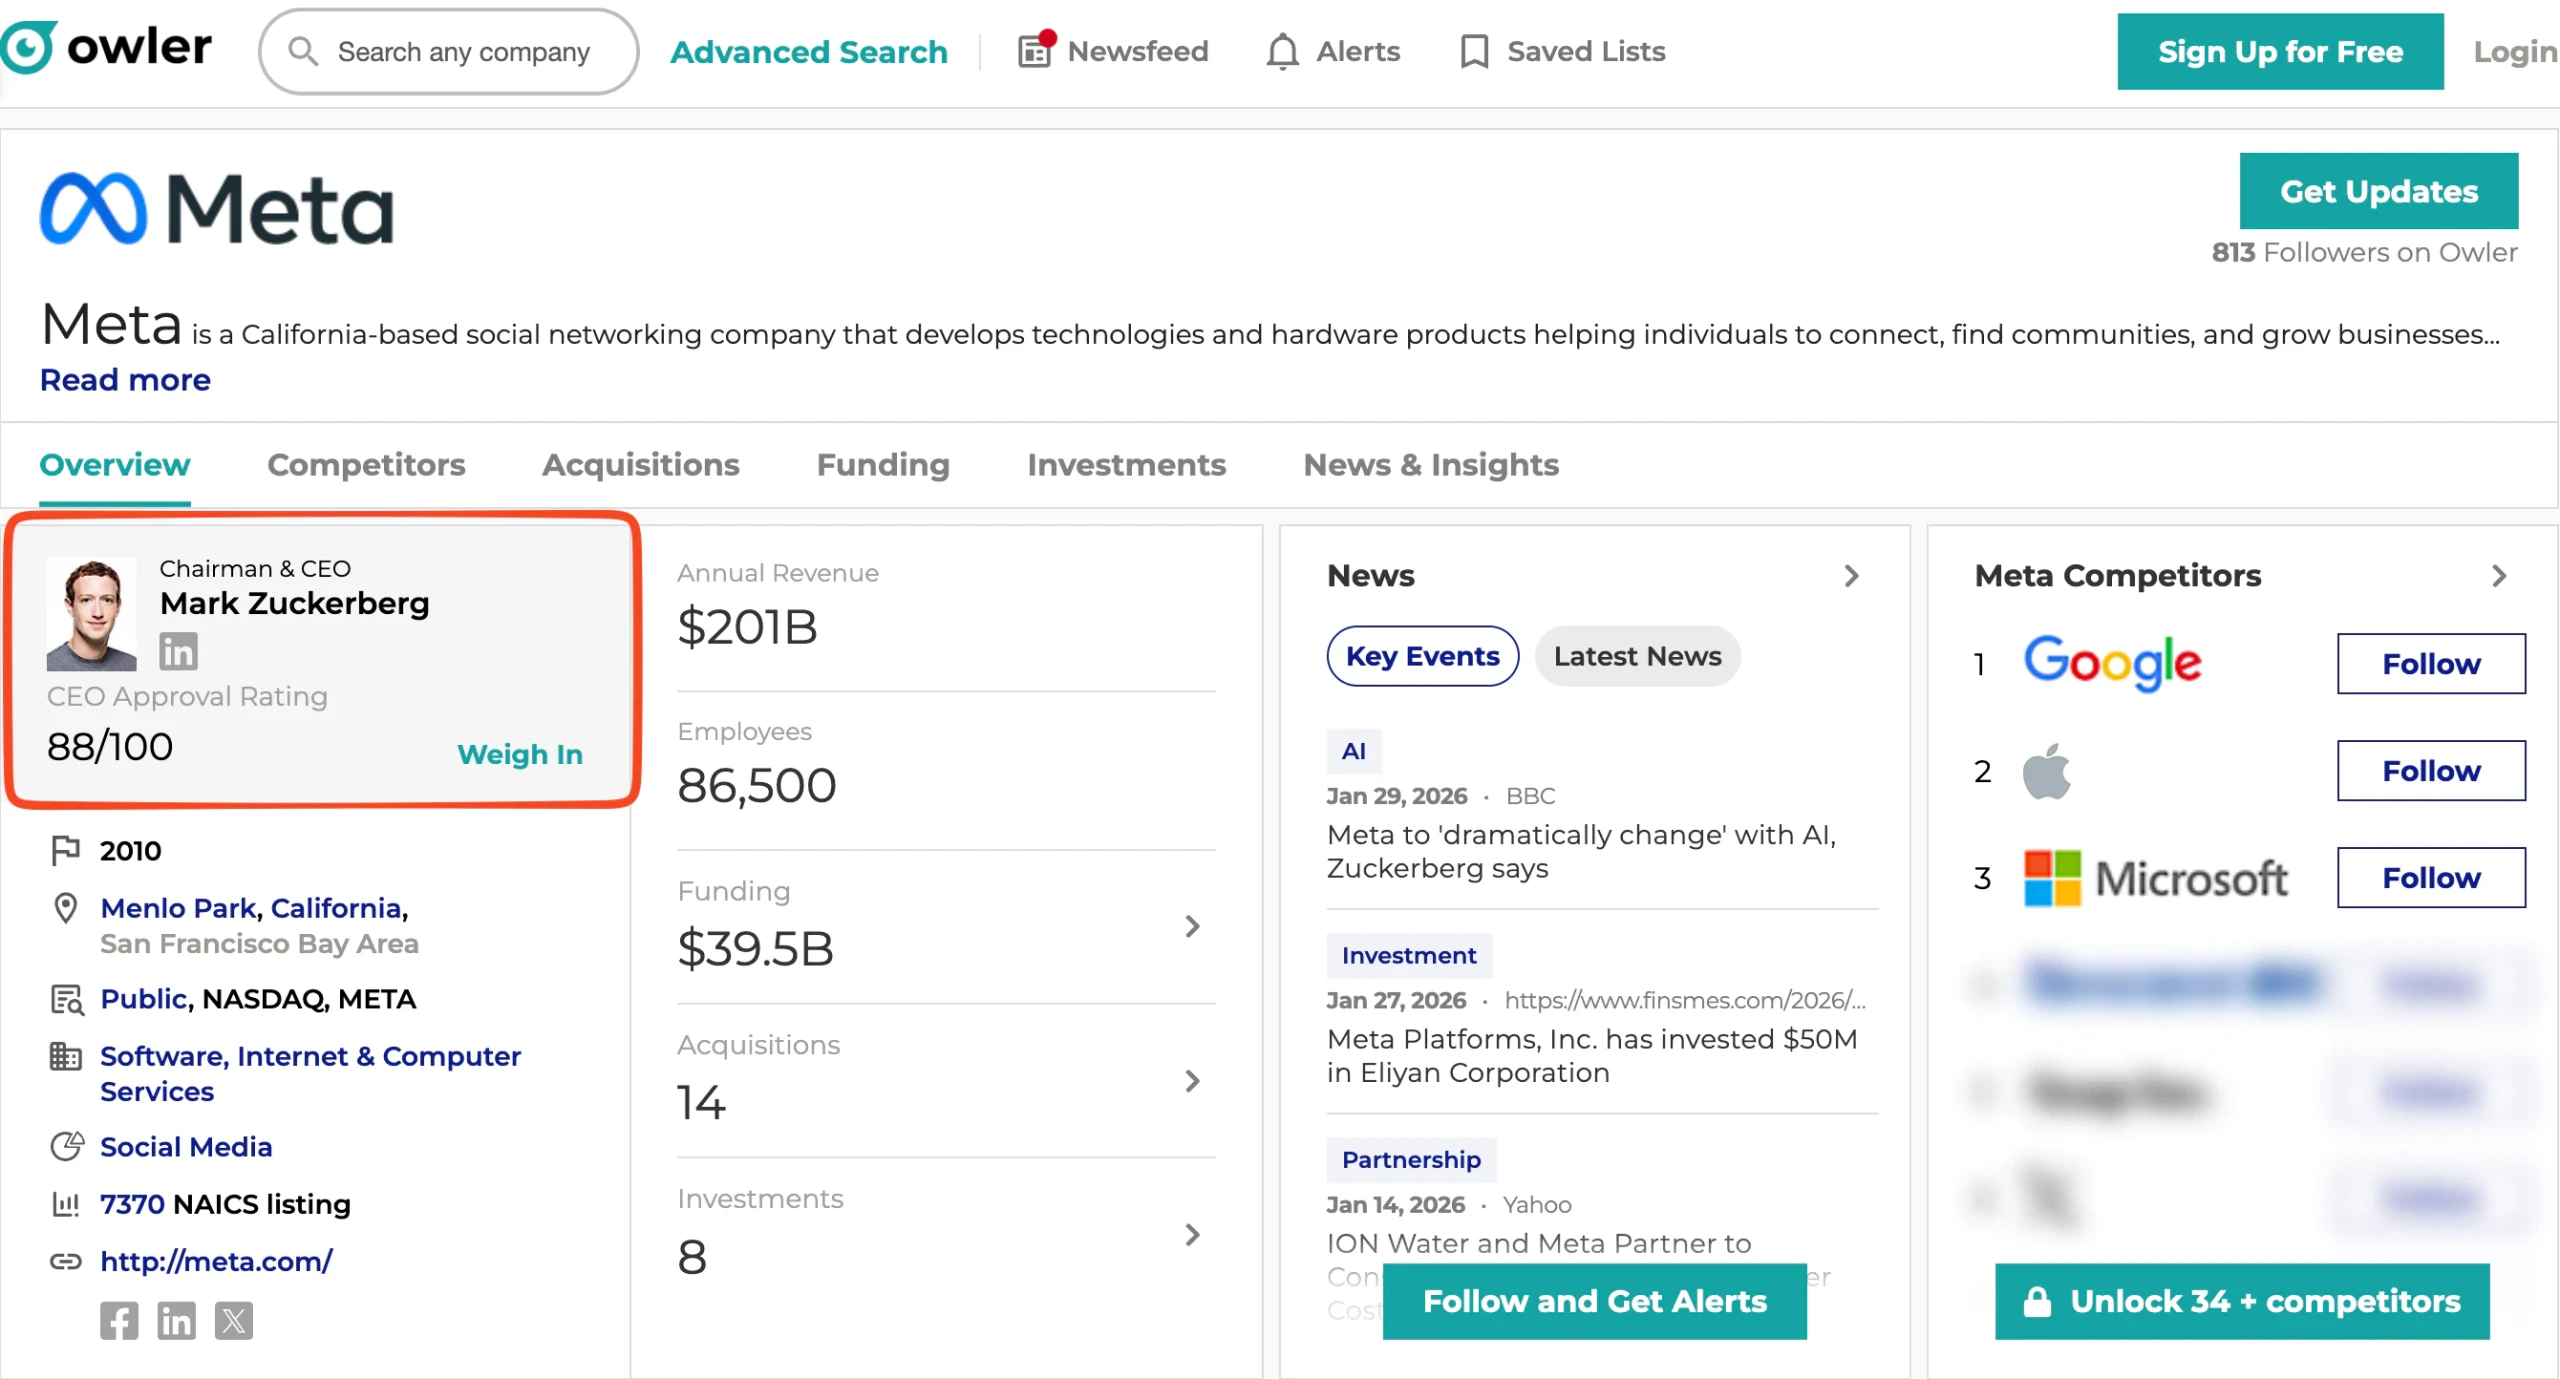Open Meta's Facebook page icon
This screenshot has height=1379, width=2560.
119,1321
